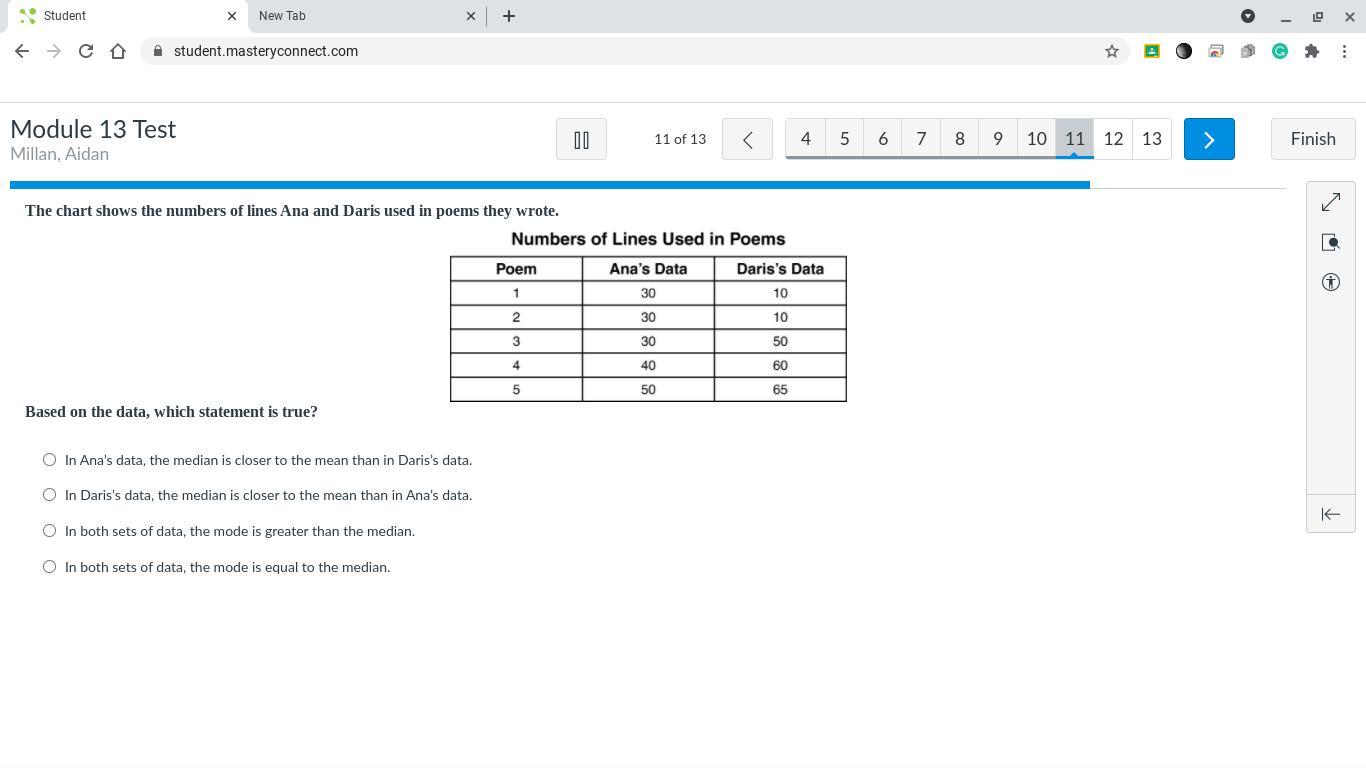Viewport: 1366px width, 768px height.
Task: Jump to question 12
Action: coord(1113,139)
